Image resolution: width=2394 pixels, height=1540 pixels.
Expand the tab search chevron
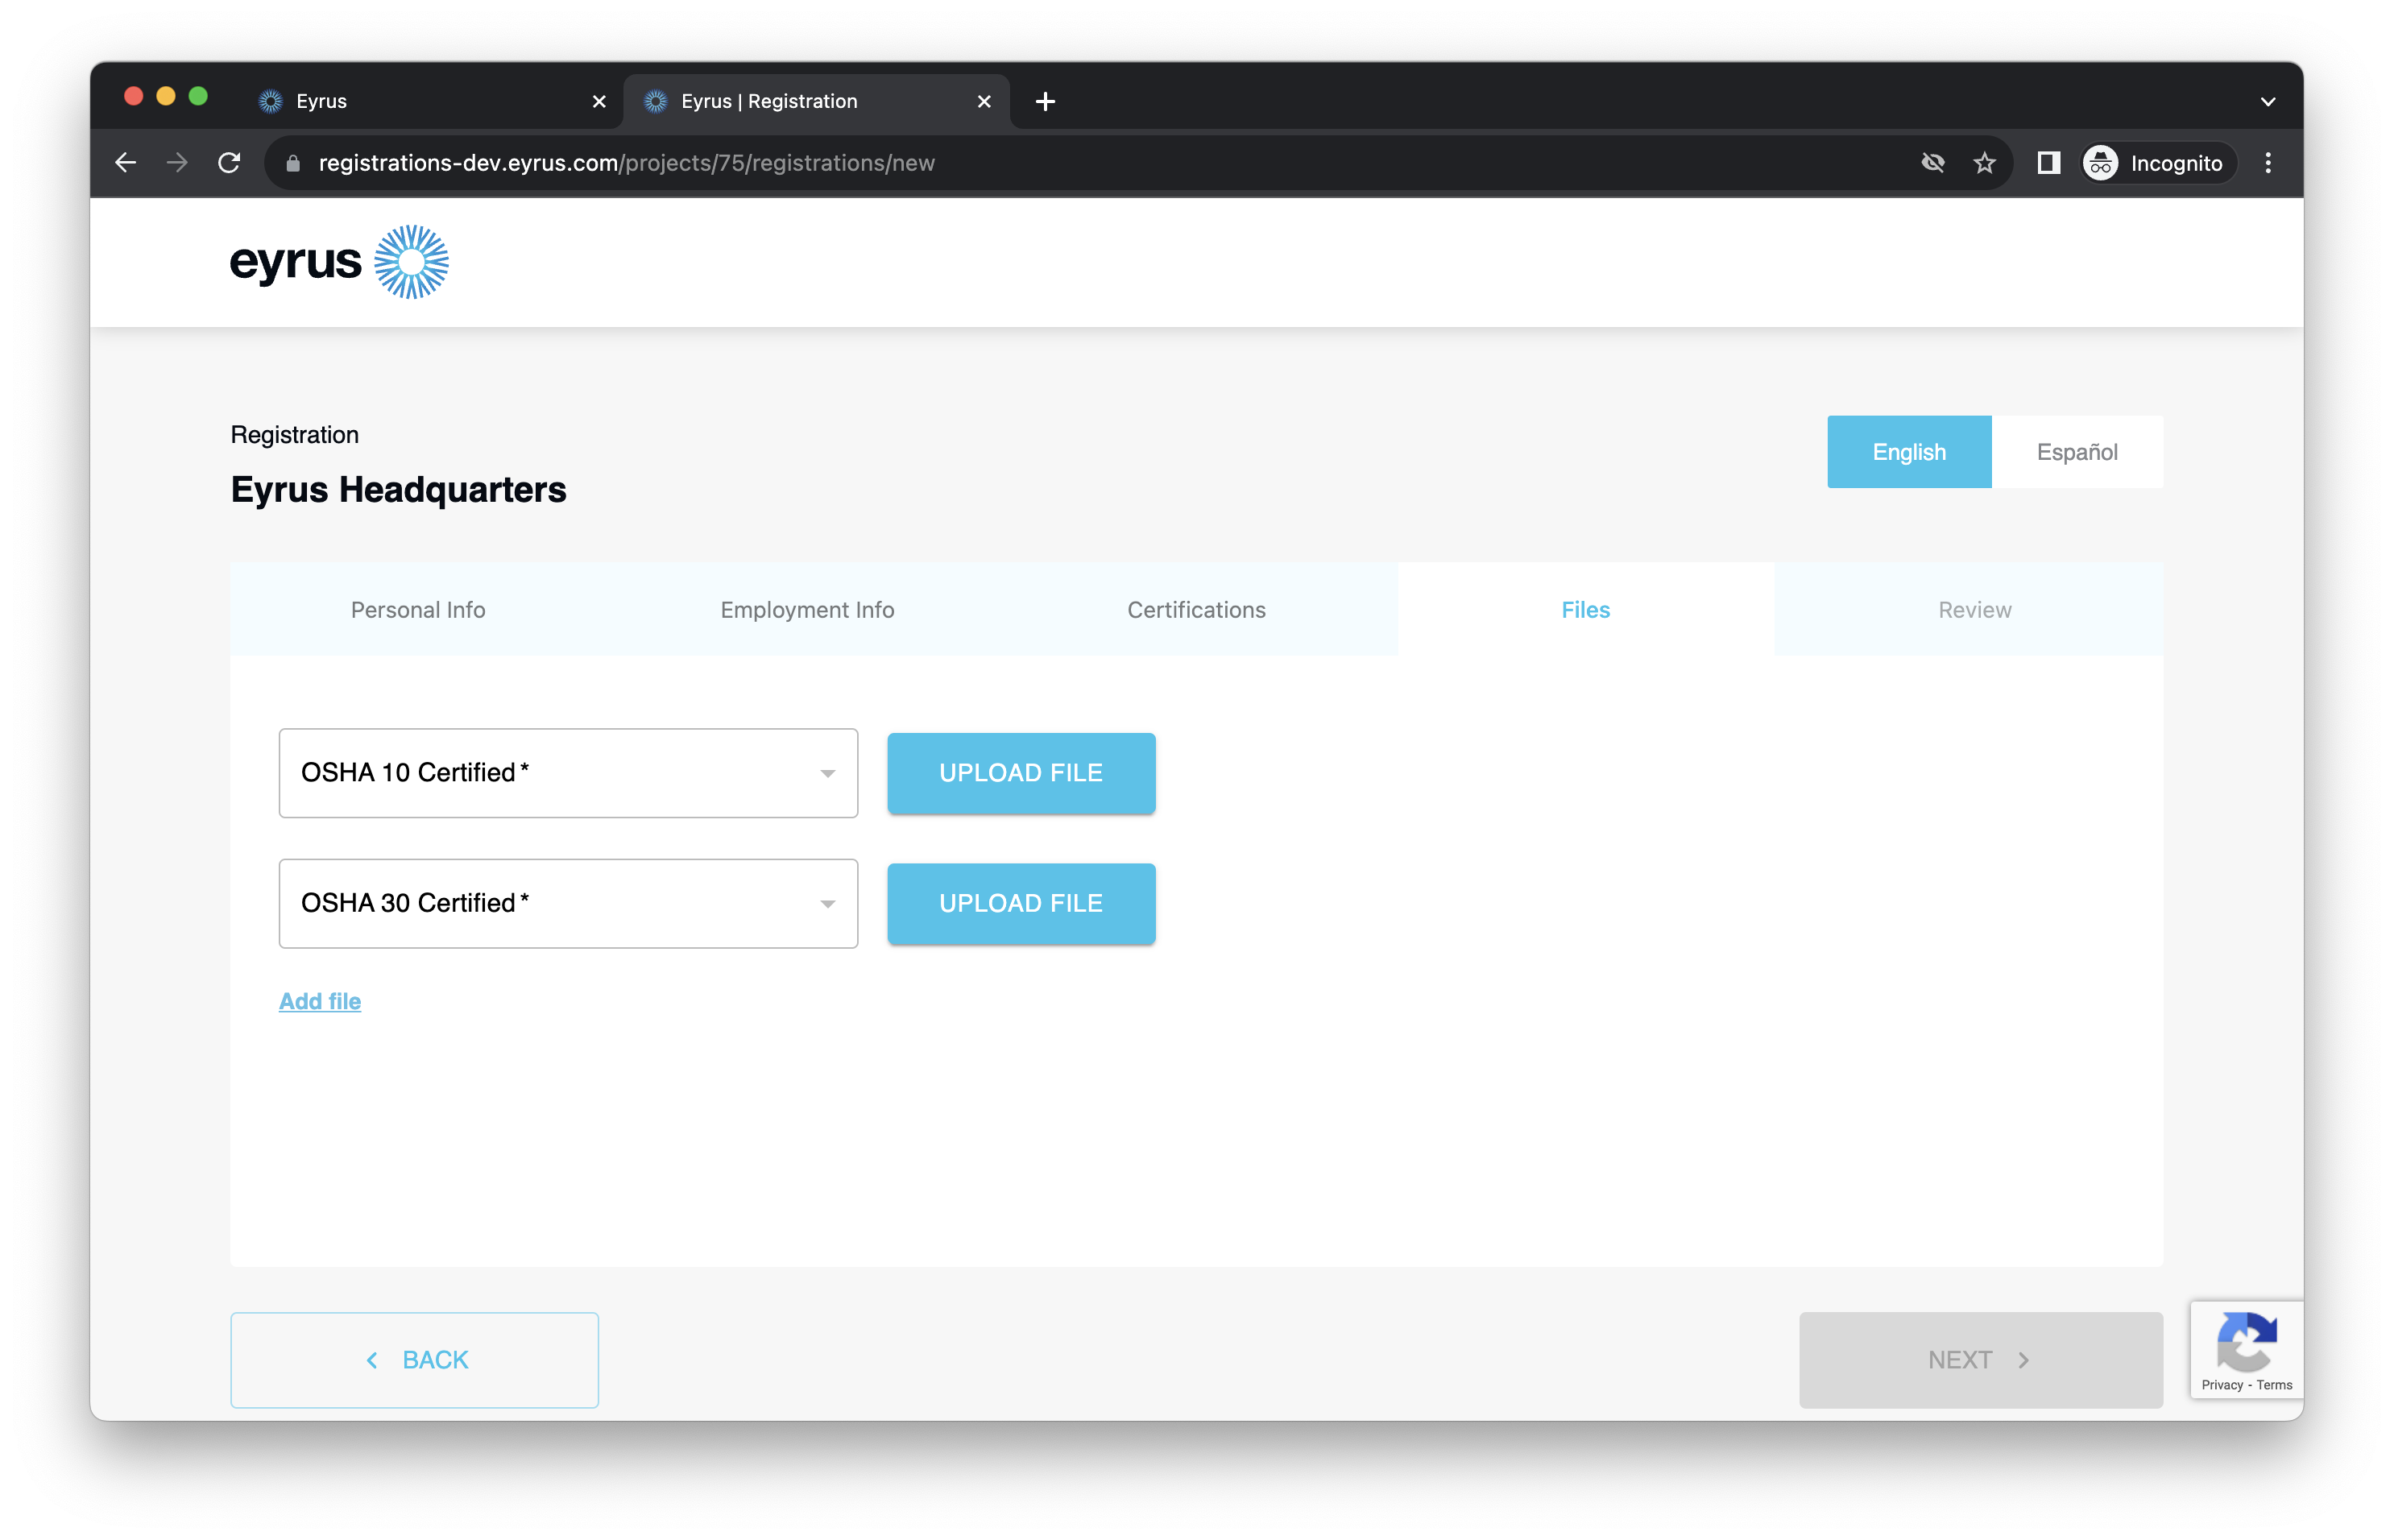(x=2267, y=101)
